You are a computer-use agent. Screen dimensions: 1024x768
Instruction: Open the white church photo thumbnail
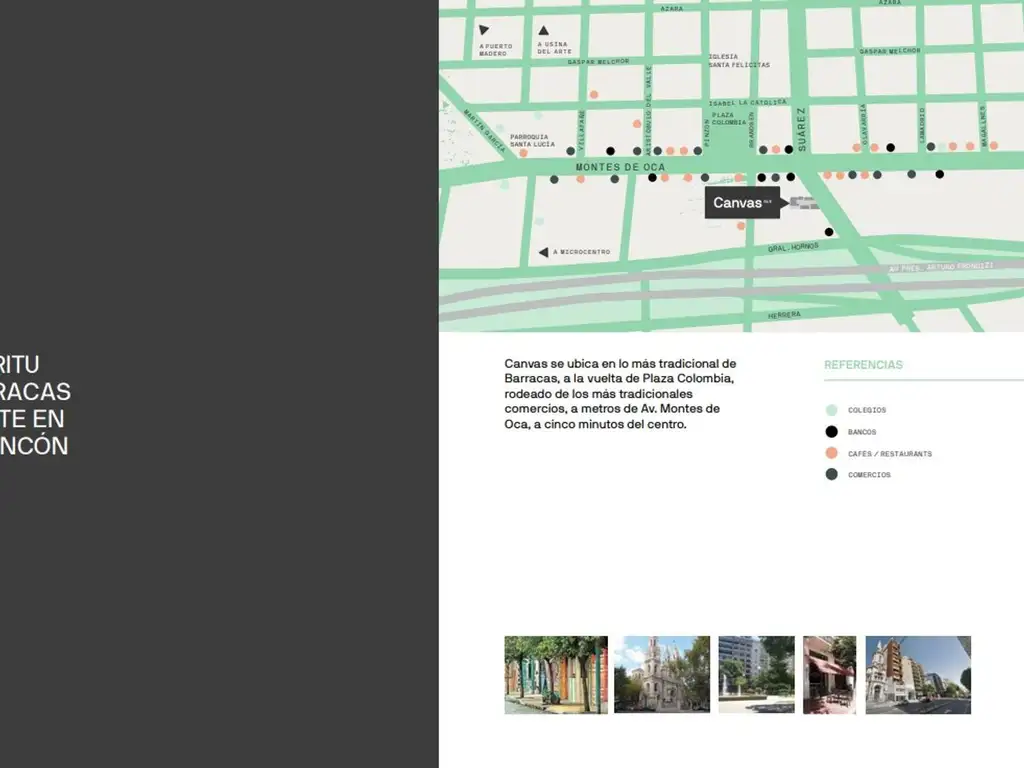point(661,675)
